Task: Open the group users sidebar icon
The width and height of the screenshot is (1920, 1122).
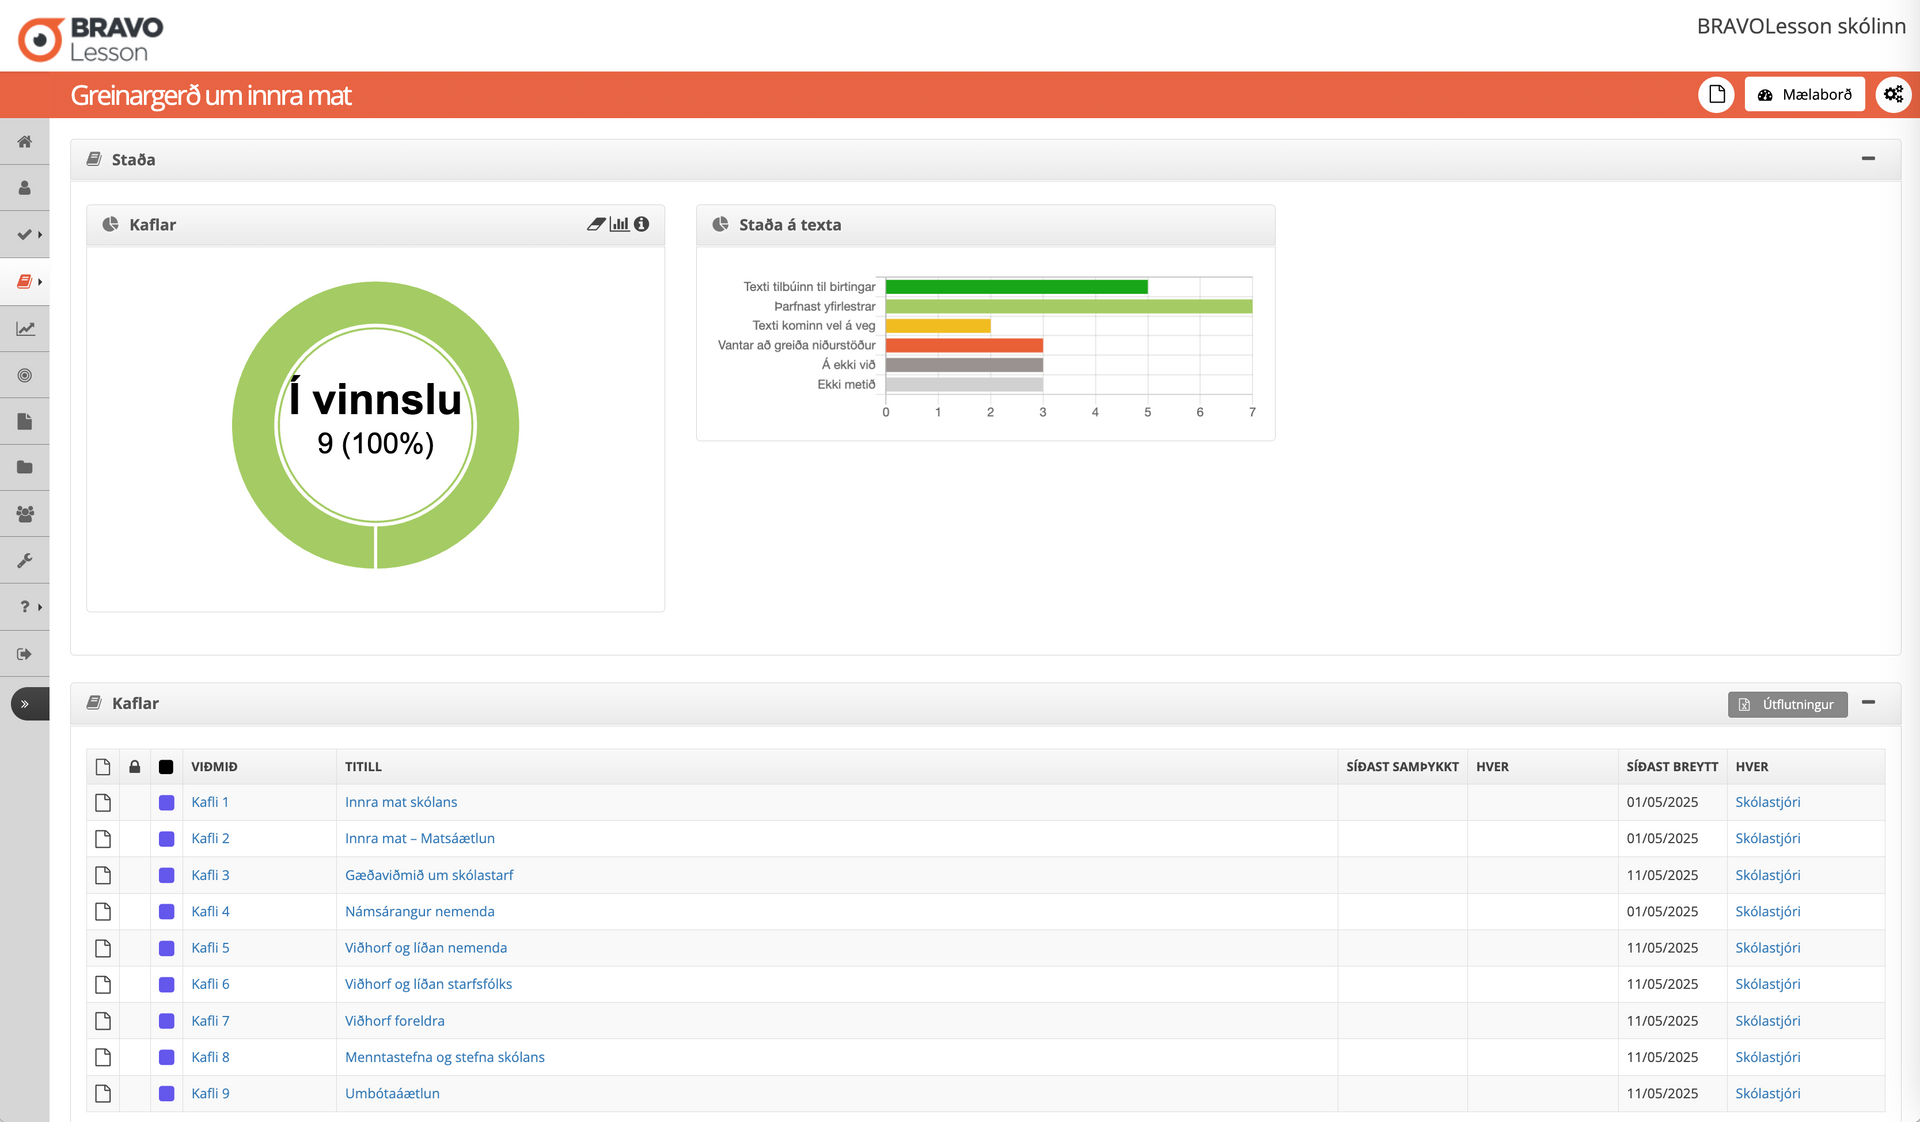Action: [x=25, y=514]
